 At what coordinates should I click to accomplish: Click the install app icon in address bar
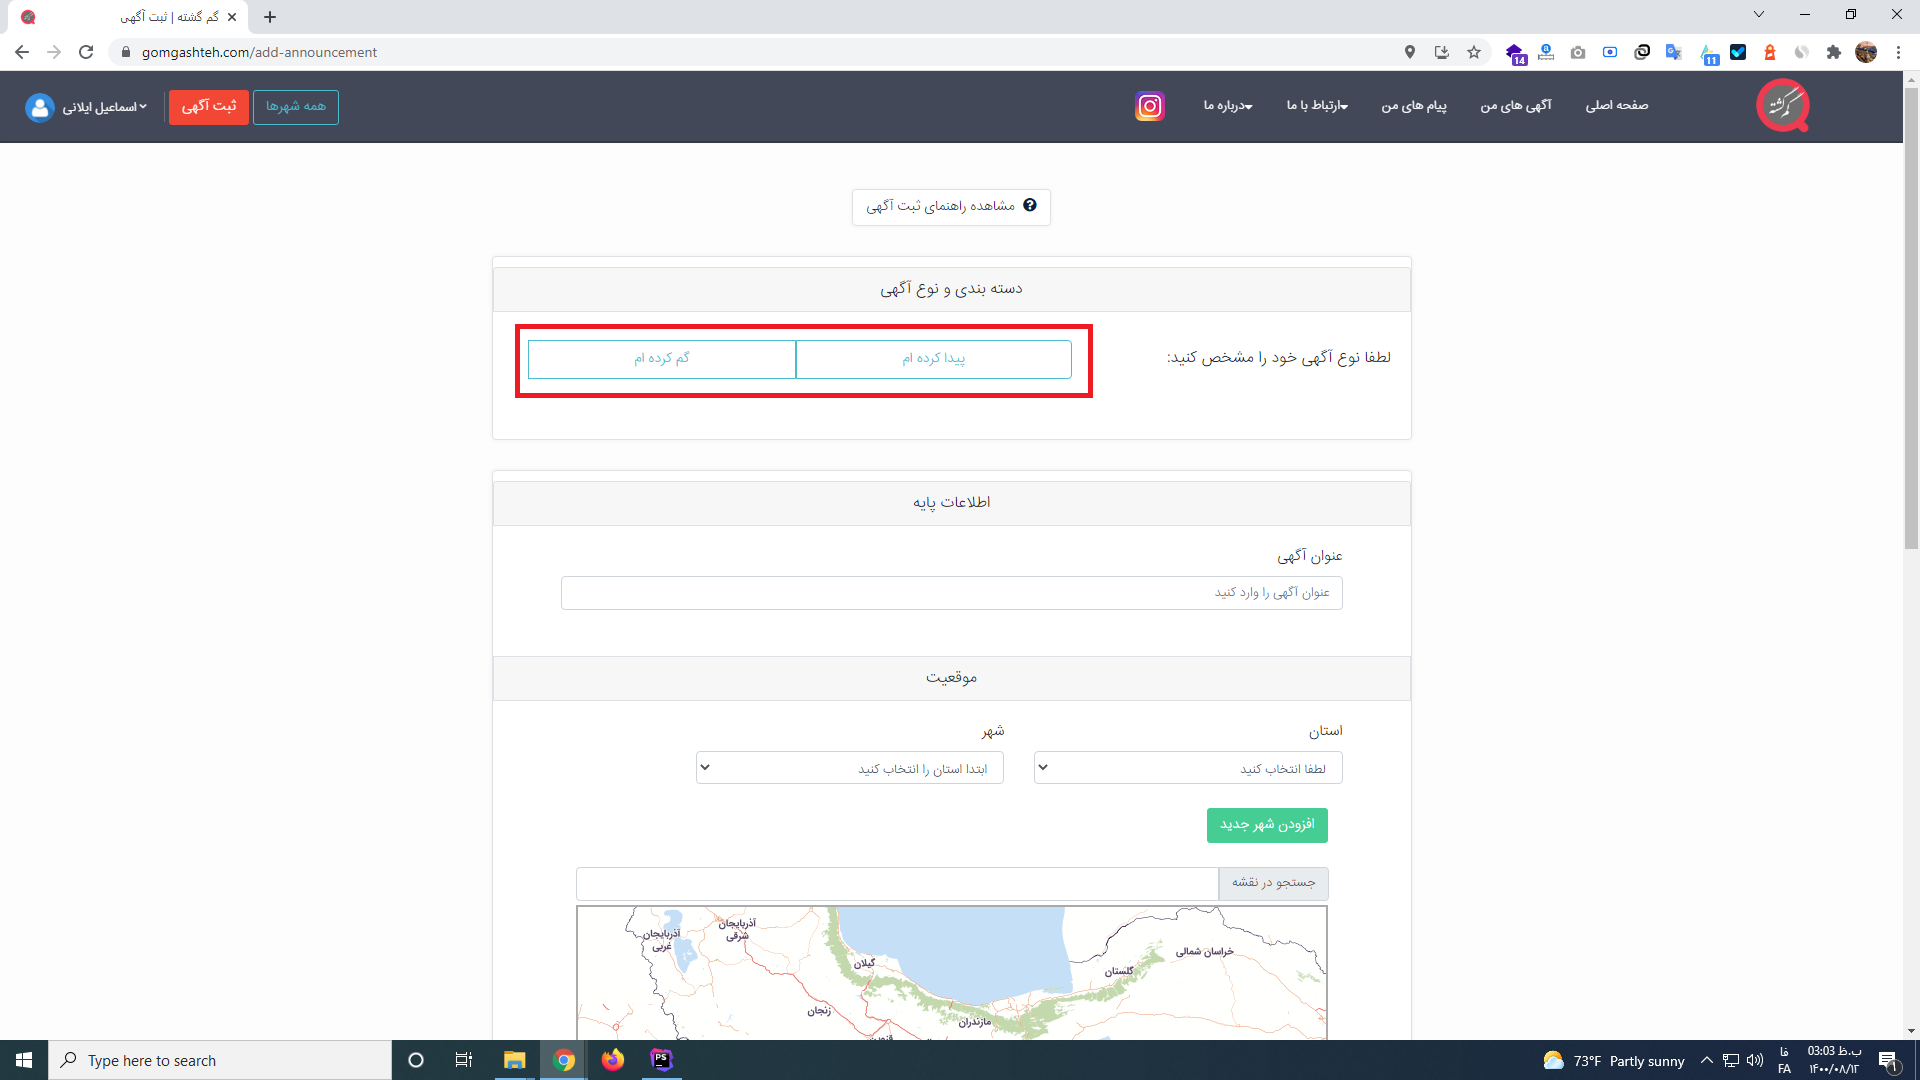pos(1442,52)
